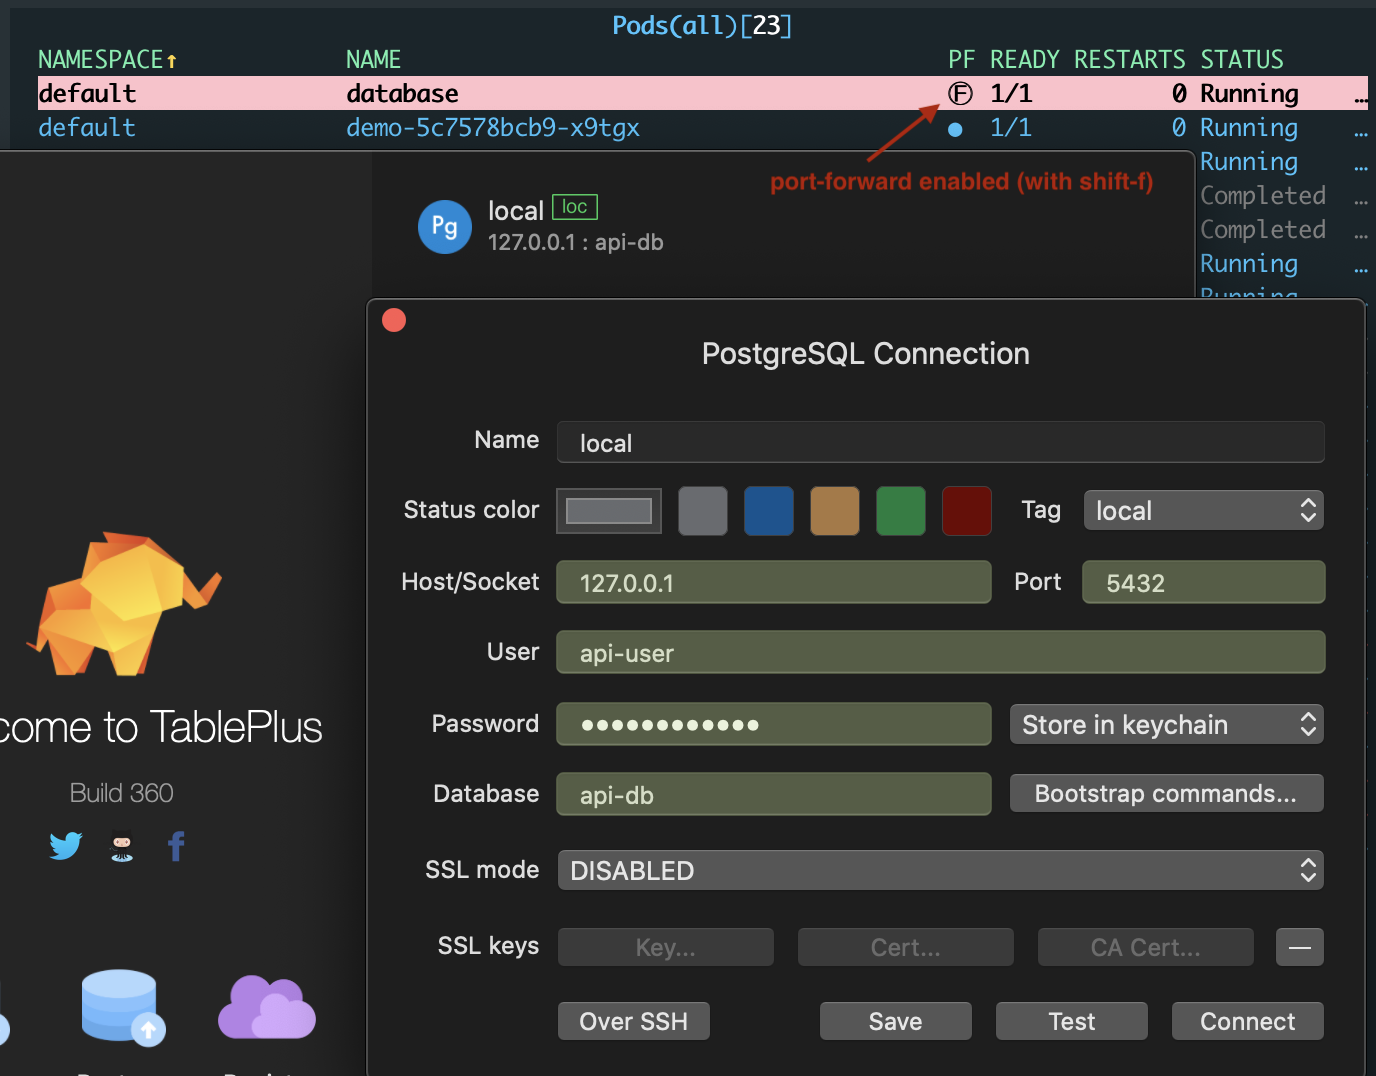Viewport: 1376px width, 1076px height.
Task: Click the TablePlus orange elephant logo
Action: tap(124, 603)
